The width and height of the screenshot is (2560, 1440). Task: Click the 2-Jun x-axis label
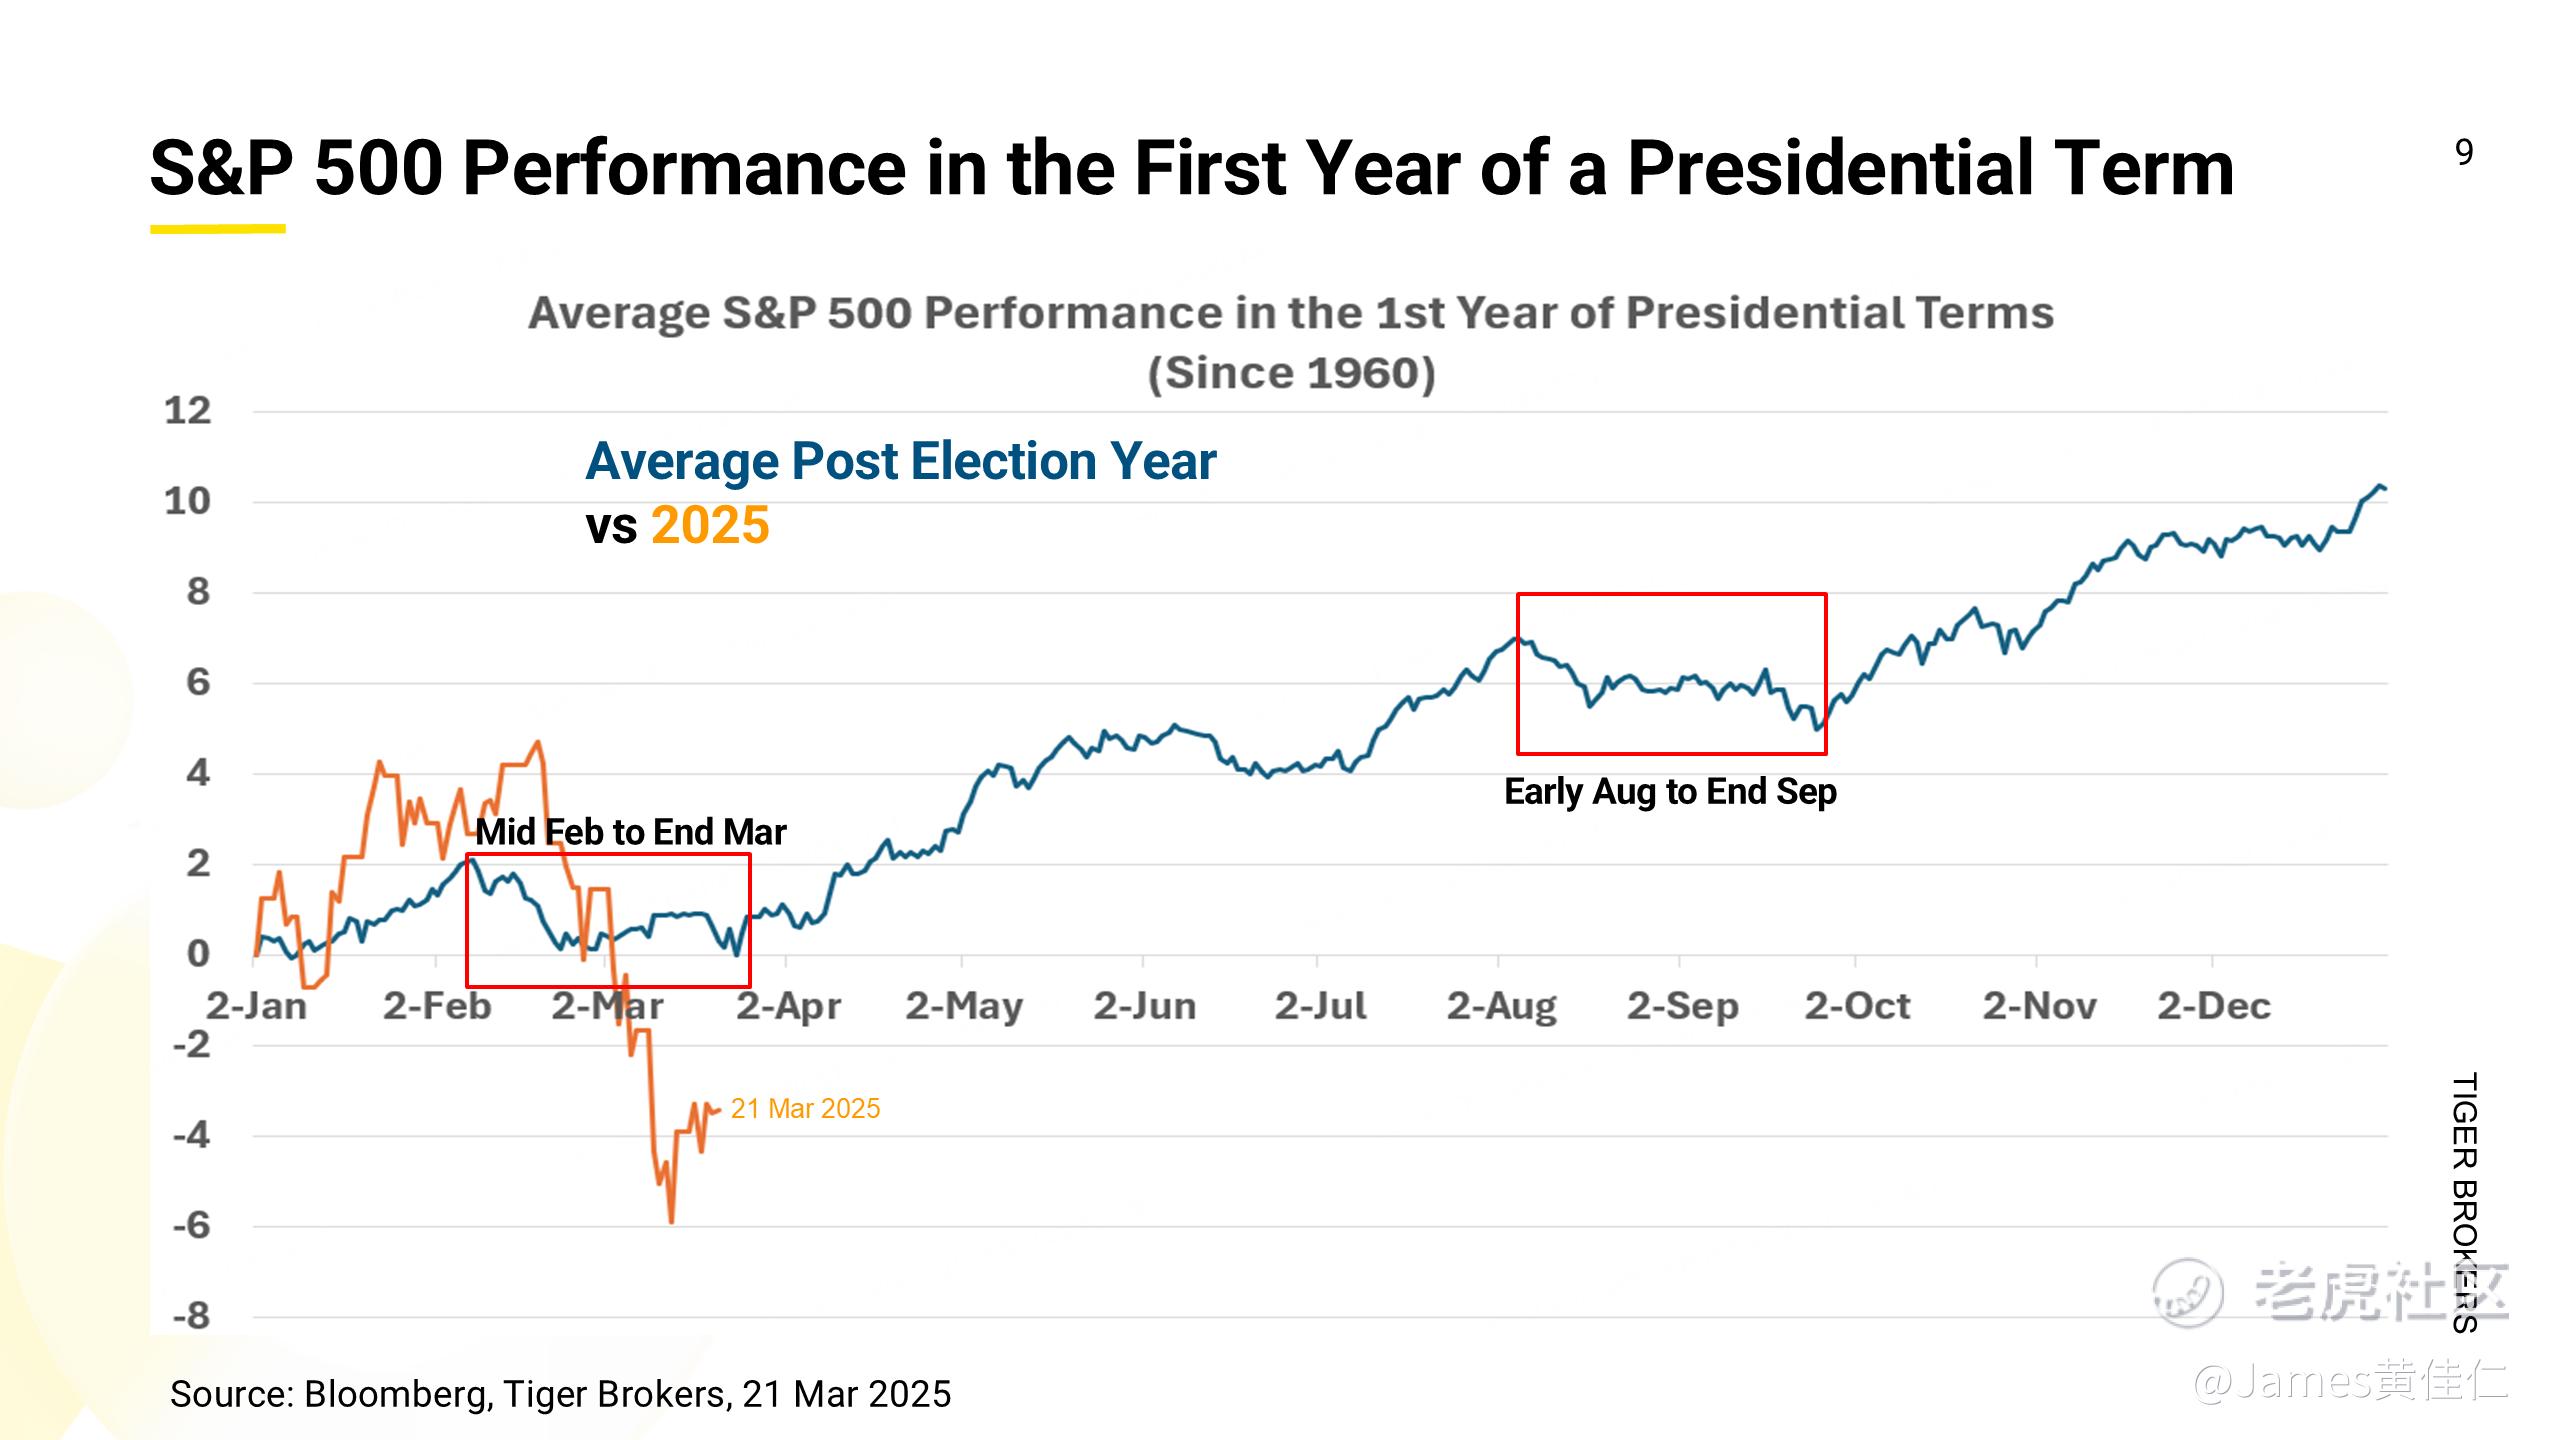tap(1144, 1005)
